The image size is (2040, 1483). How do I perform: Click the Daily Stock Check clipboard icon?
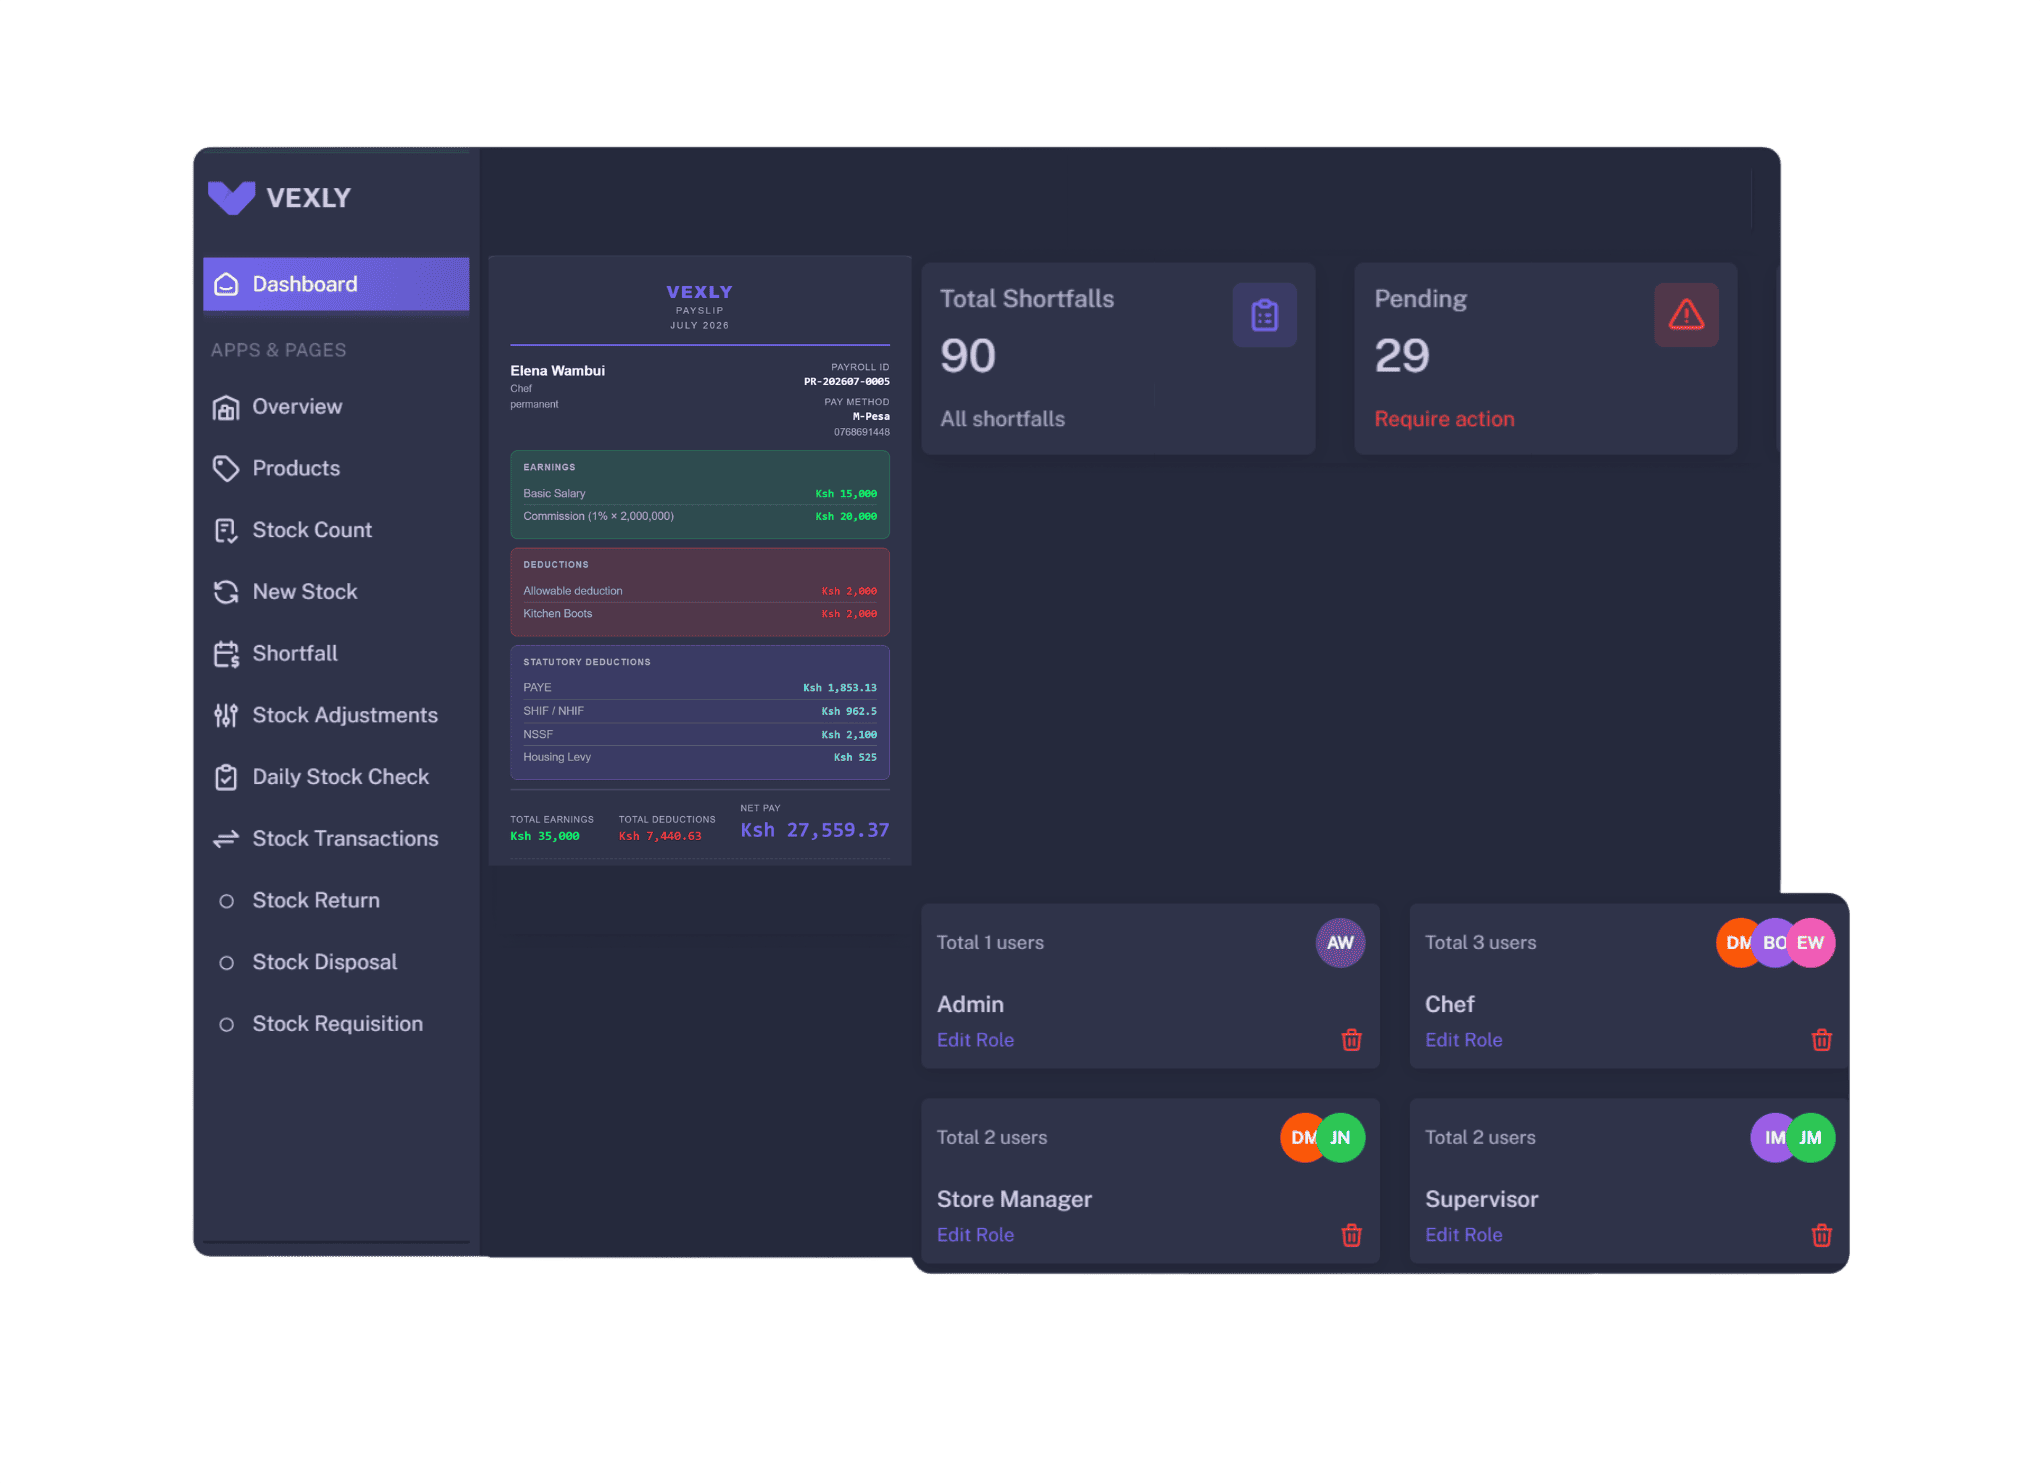226,777
